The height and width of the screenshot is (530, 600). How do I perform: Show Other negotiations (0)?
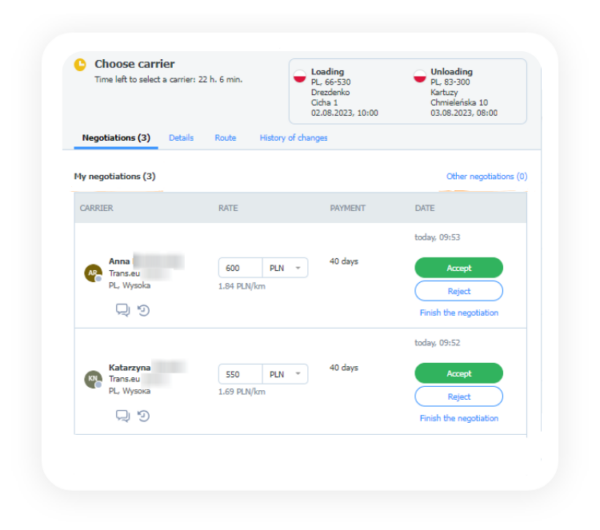[x=487, y=176]
